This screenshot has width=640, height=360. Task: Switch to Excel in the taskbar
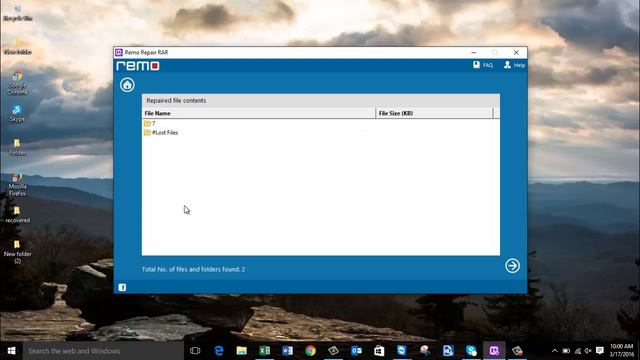pyautogui.click(x=264, y=351)
